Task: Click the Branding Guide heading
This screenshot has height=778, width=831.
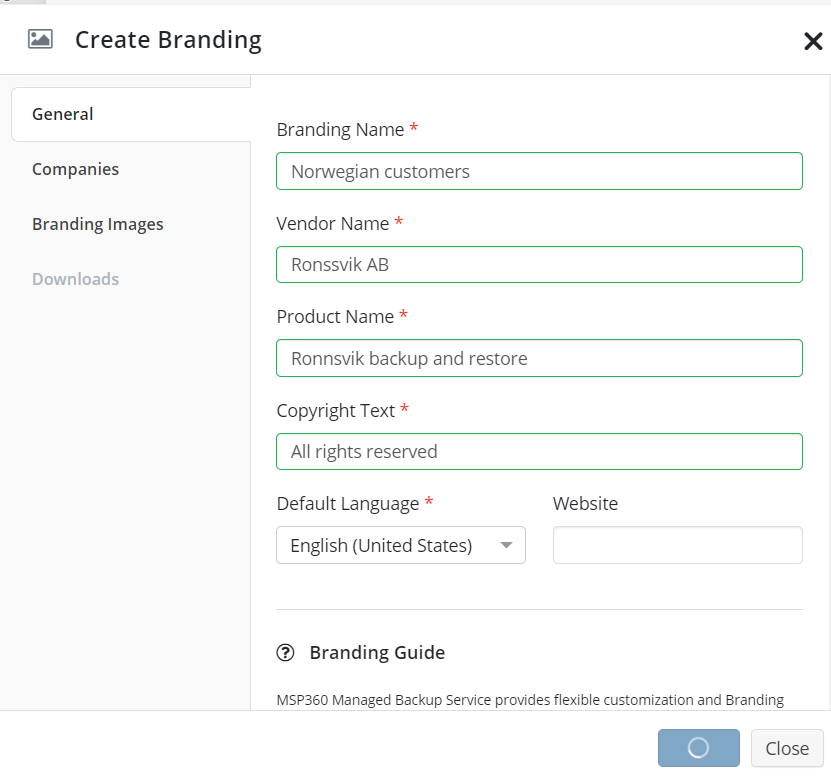Action: click(x=377, y=652)
